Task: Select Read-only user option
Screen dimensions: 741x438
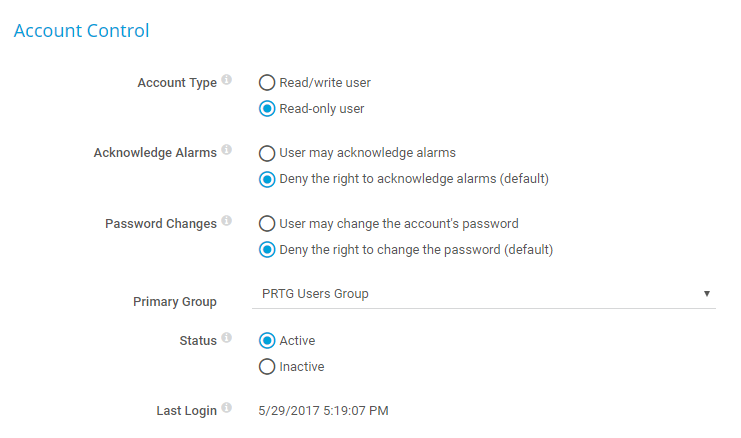Action: point(267,109)
